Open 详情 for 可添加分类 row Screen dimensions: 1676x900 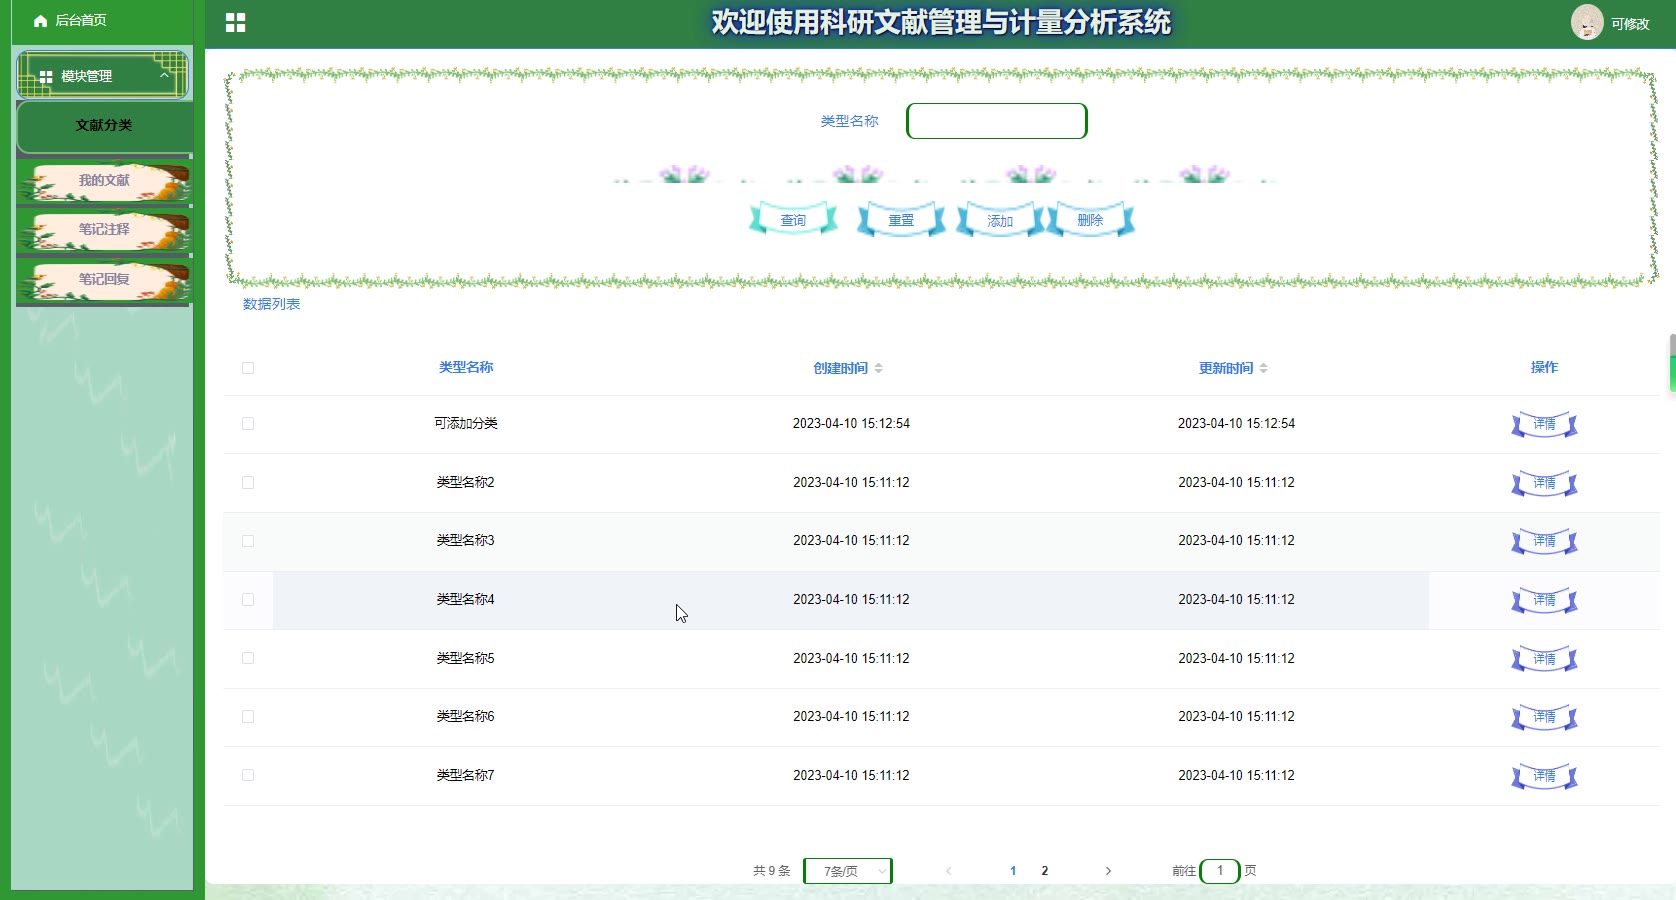1544,425
